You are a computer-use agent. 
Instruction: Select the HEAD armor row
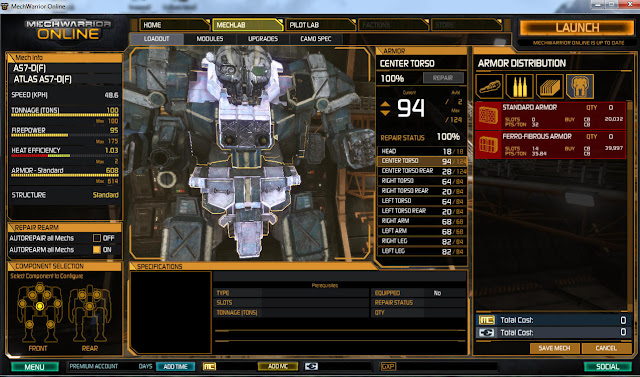pos(422,151)
